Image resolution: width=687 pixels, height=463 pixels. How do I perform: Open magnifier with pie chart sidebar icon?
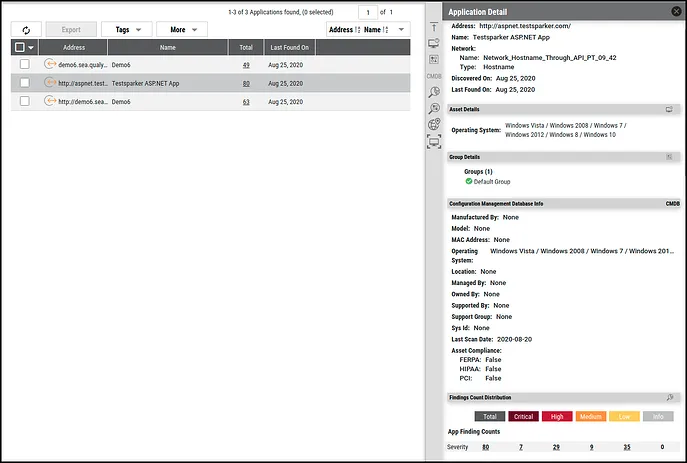tap(434, 92)
